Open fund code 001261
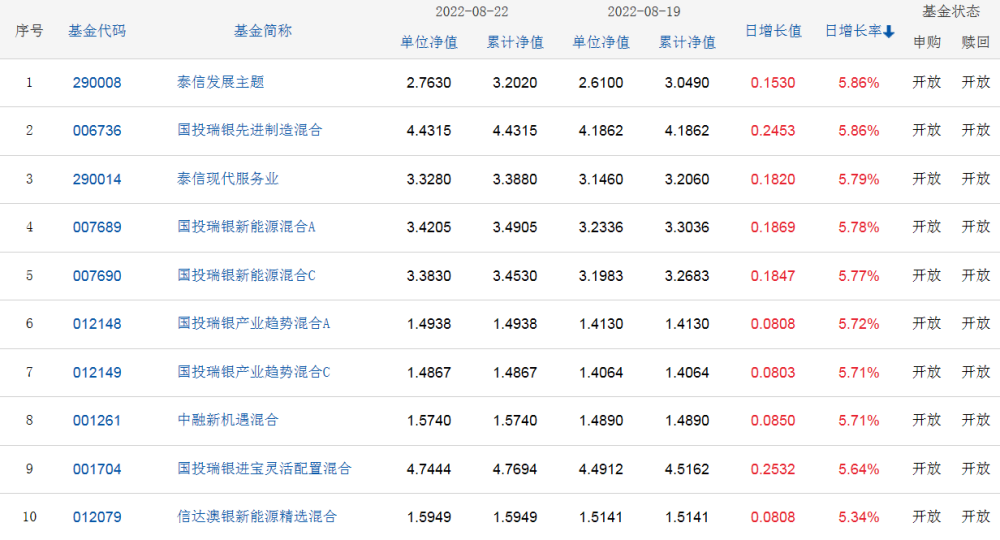Screen dimensions: 1000x540 tap(97, 421)
